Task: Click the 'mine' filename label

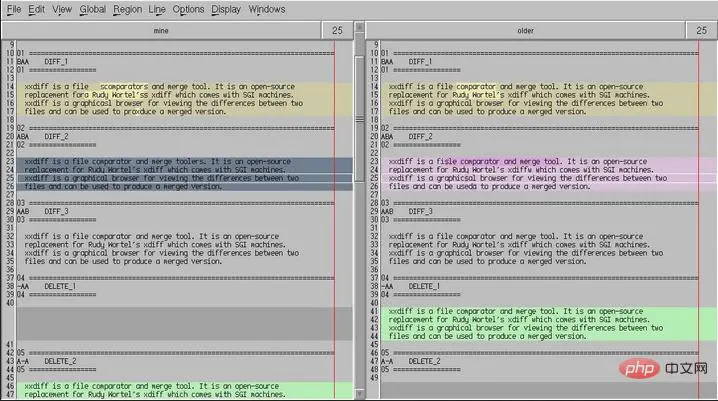Action: coord(160,31)
